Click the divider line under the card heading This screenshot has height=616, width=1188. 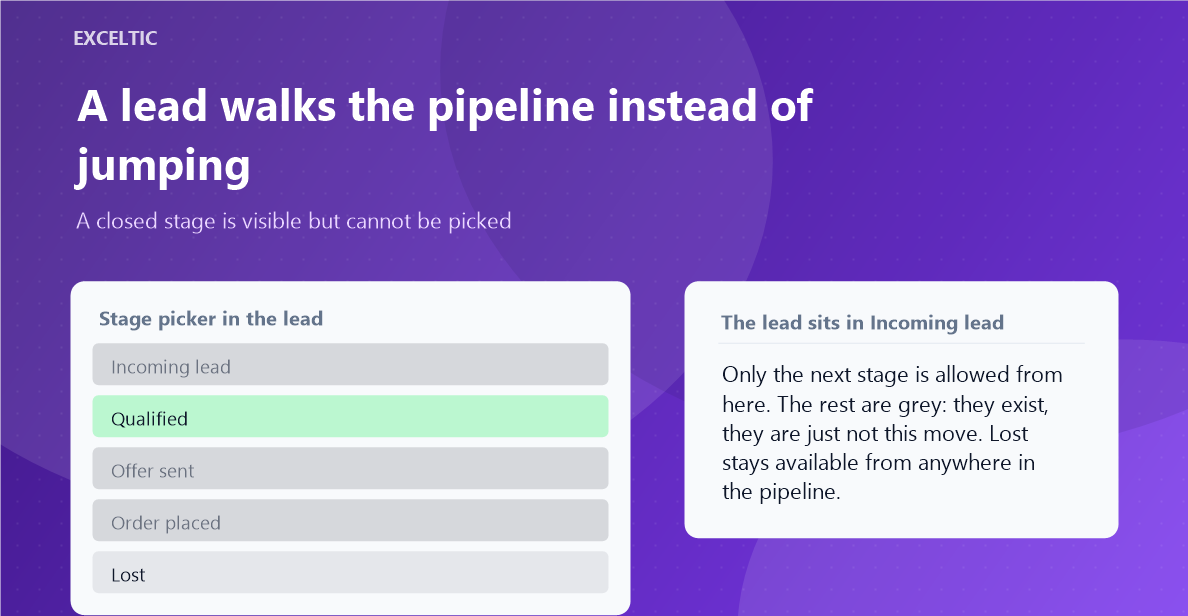point(901,343)
